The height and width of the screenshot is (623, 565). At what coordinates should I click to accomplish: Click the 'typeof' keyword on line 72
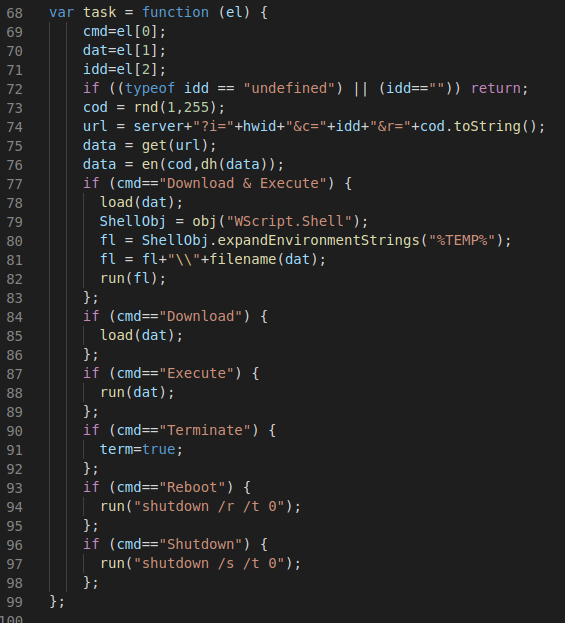(150, 88)
